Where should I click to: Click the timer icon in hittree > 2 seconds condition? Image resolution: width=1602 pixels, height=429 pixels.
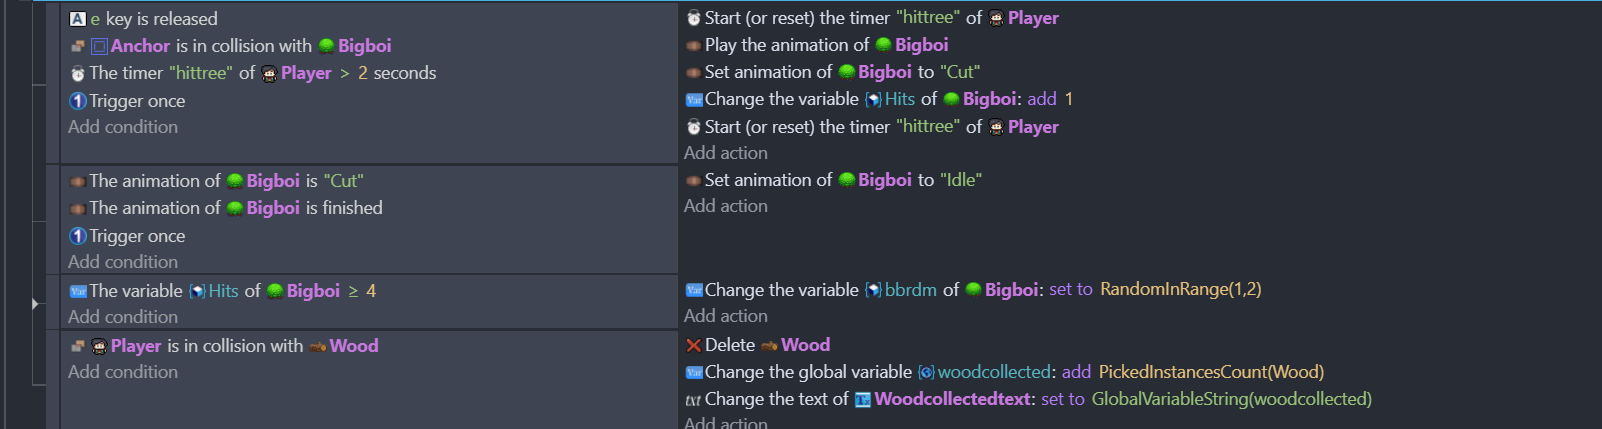(x=77, y=73)
